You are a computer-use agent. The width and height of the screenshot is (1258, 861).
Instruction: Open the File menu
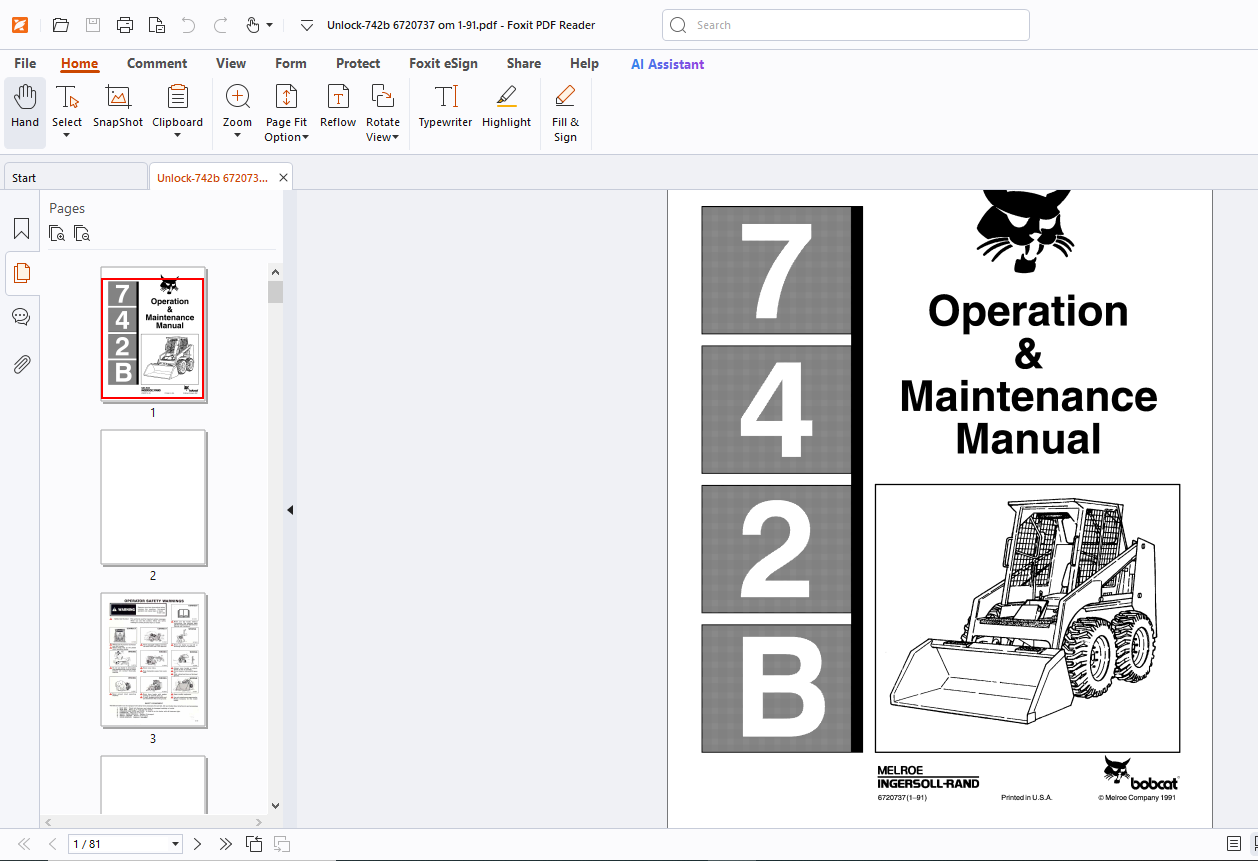coord(25,63)
